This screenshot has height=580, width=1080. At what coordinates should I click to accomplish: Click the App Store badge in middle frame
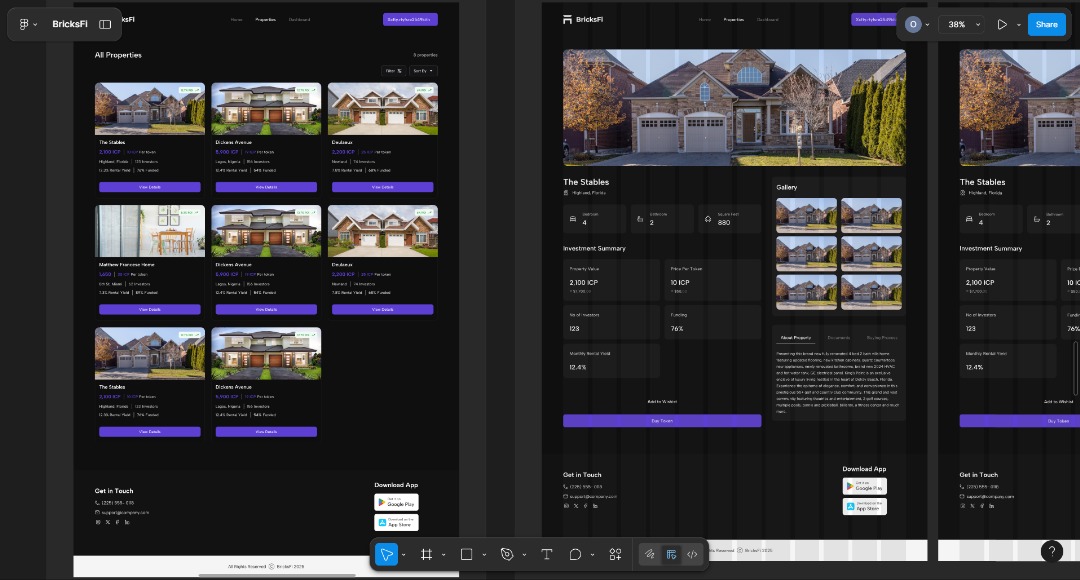864,506
